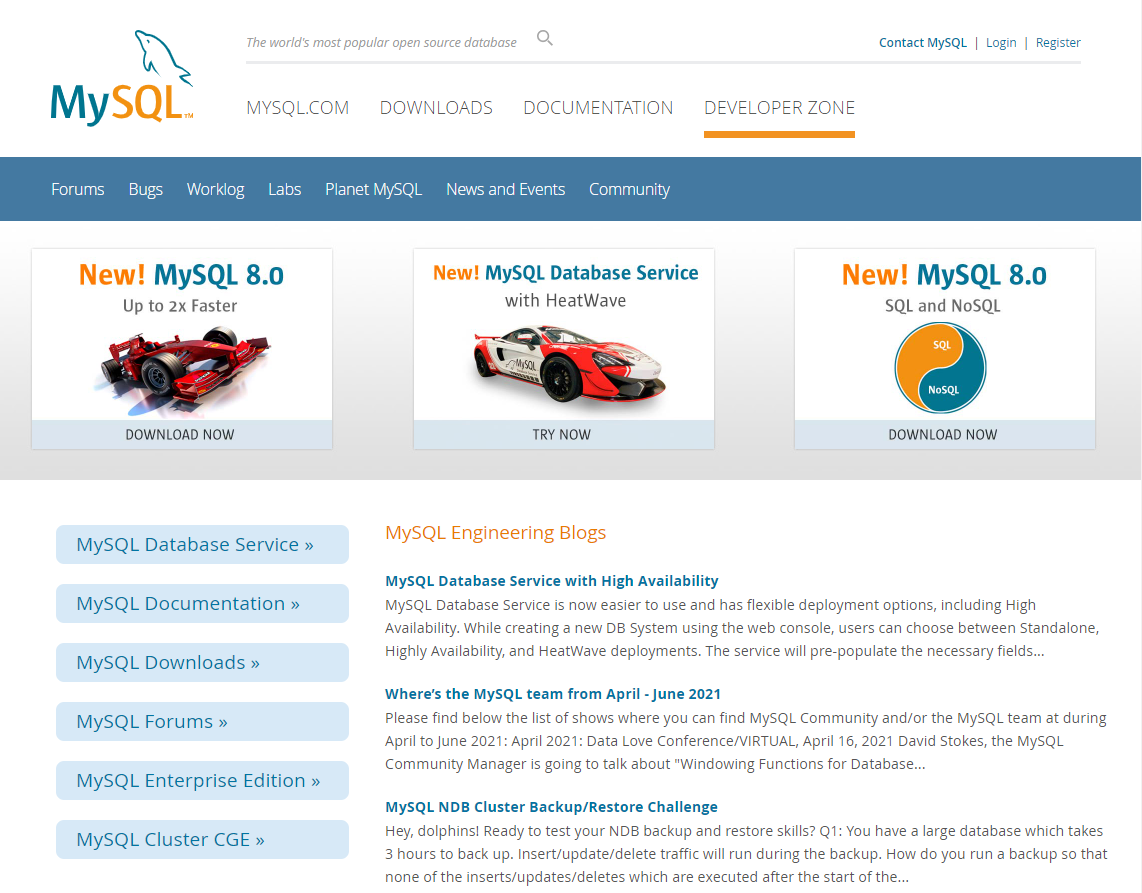1142x893 pixels.
Task: Open the Bugs menu item
Action: (146, 189)
